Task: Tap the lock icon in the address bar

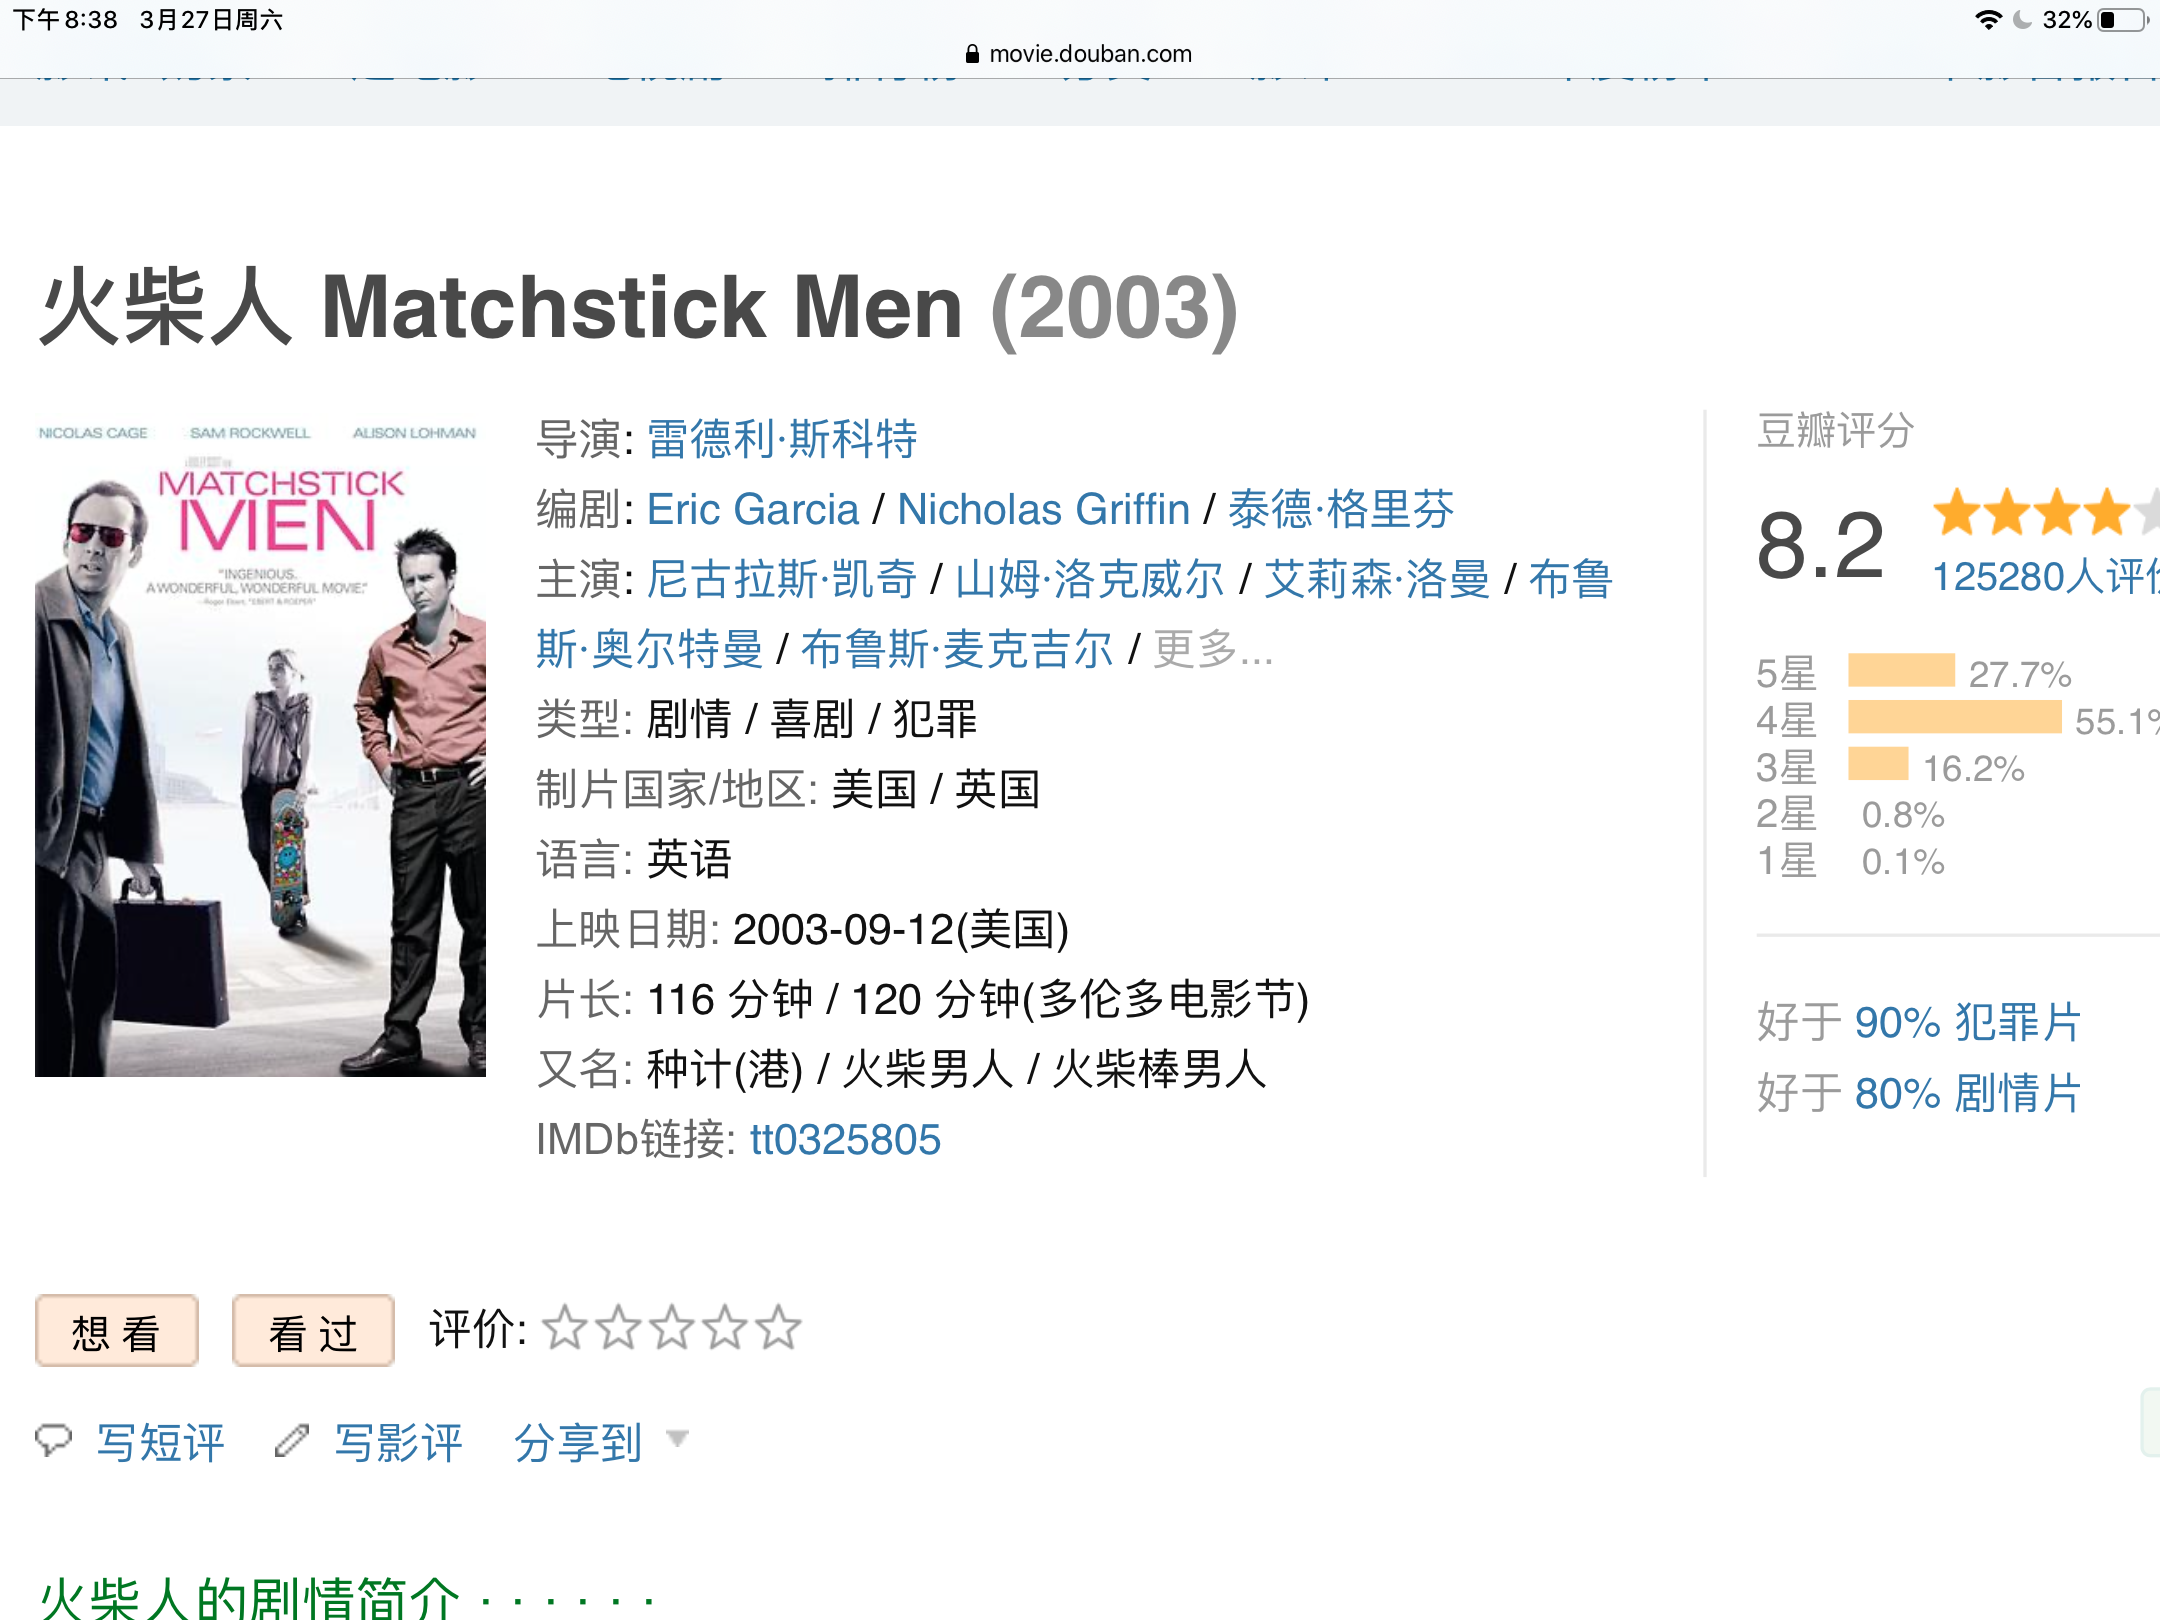Action: [972, 54]
